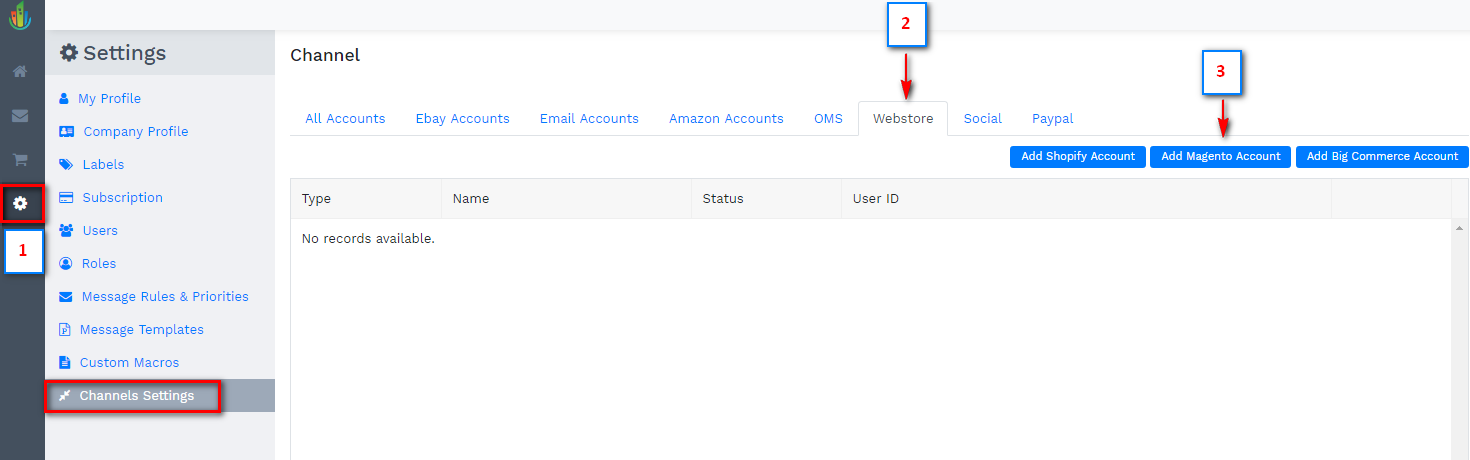Image resolution: width=1470 pixels, height=460 pixels.
Task: Click the Subscription card icon
Action: (66, 198)
